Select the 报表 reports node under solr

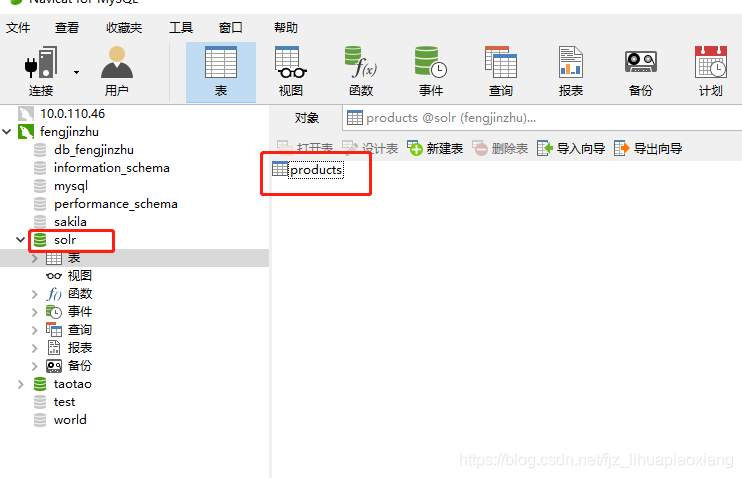pyautogui.click(x=80, y=347)
